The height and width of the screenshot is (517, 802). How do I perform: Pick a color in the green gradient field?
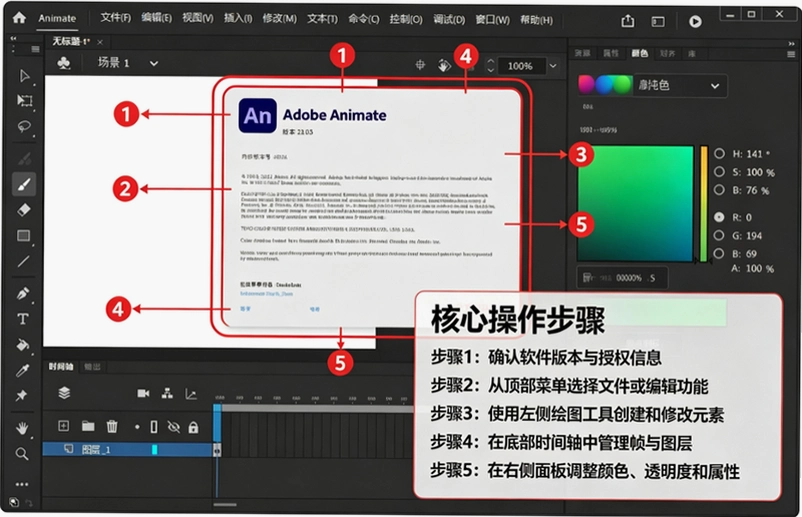[635, 204]
